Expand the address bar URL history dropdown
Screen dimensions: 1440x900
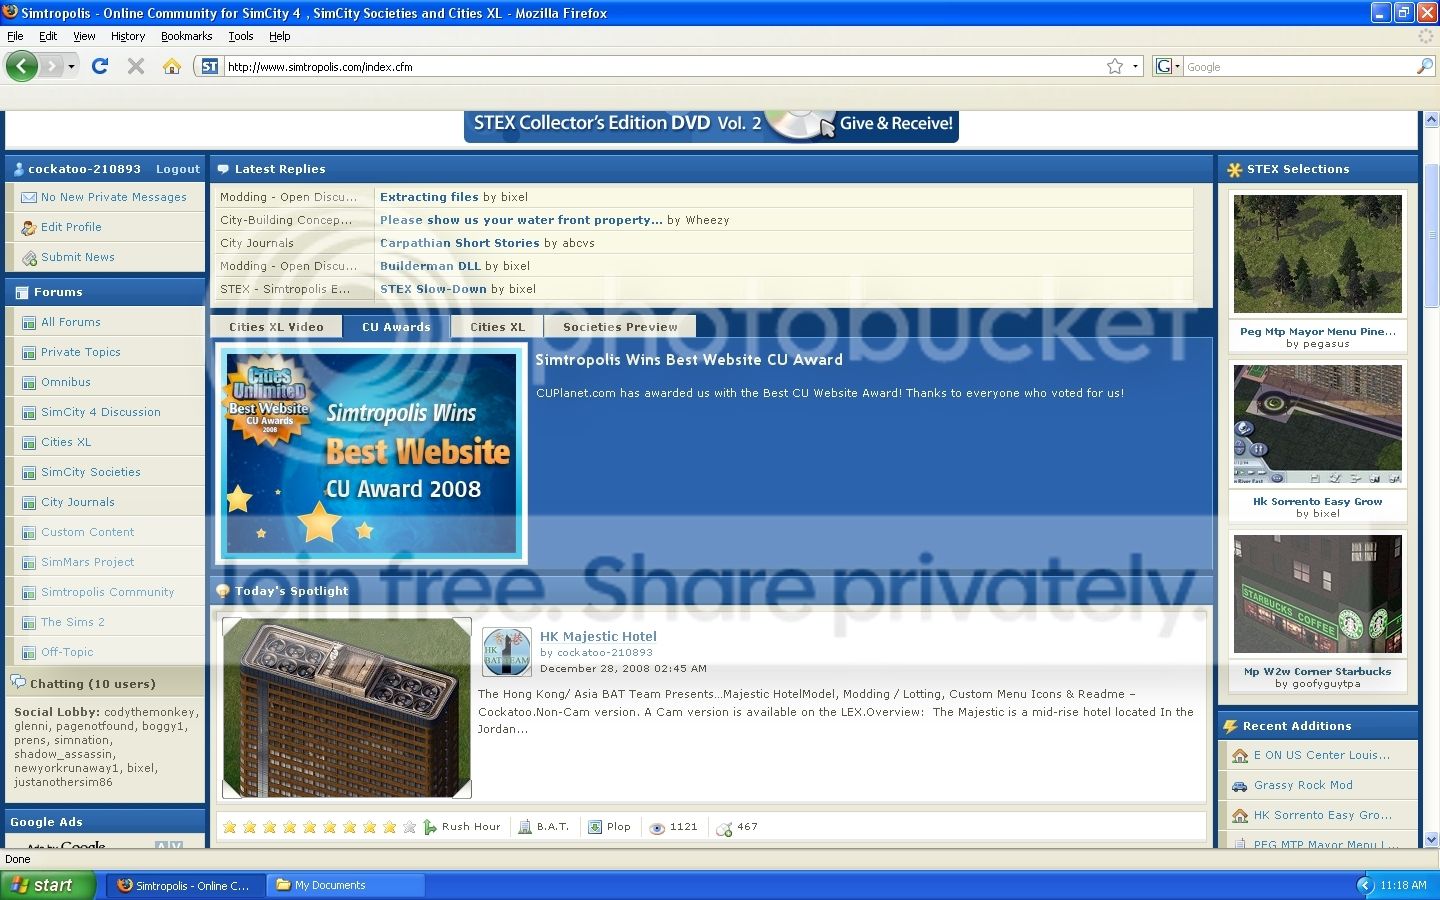coord(1135,66)
